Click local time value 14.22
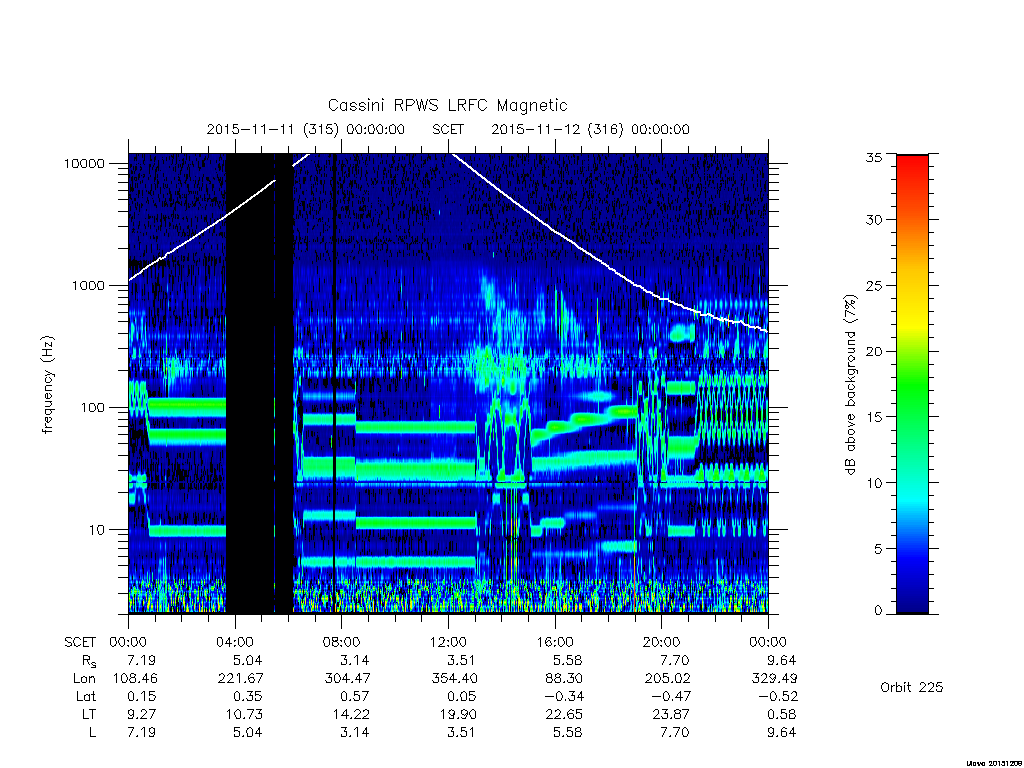The height and width of the screenshot is (768, 1024). tap(351, 714)
